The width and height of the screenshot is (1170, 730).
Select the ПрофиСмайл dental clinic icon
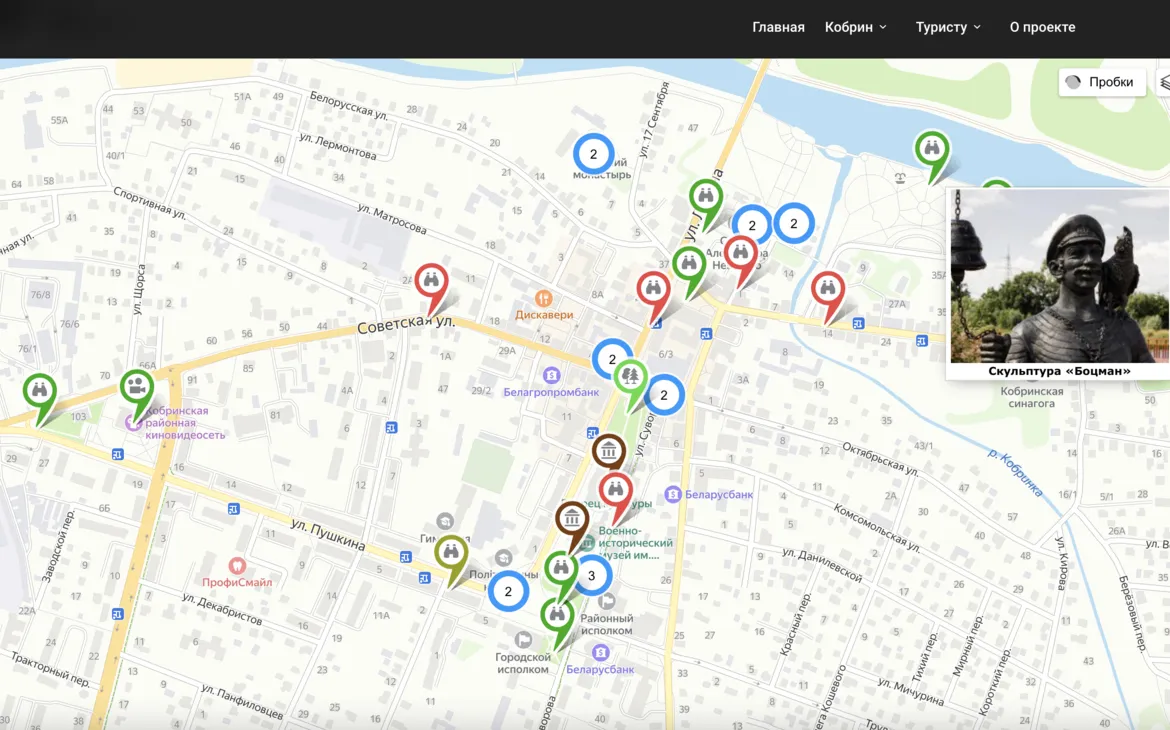tap(237, 566)
